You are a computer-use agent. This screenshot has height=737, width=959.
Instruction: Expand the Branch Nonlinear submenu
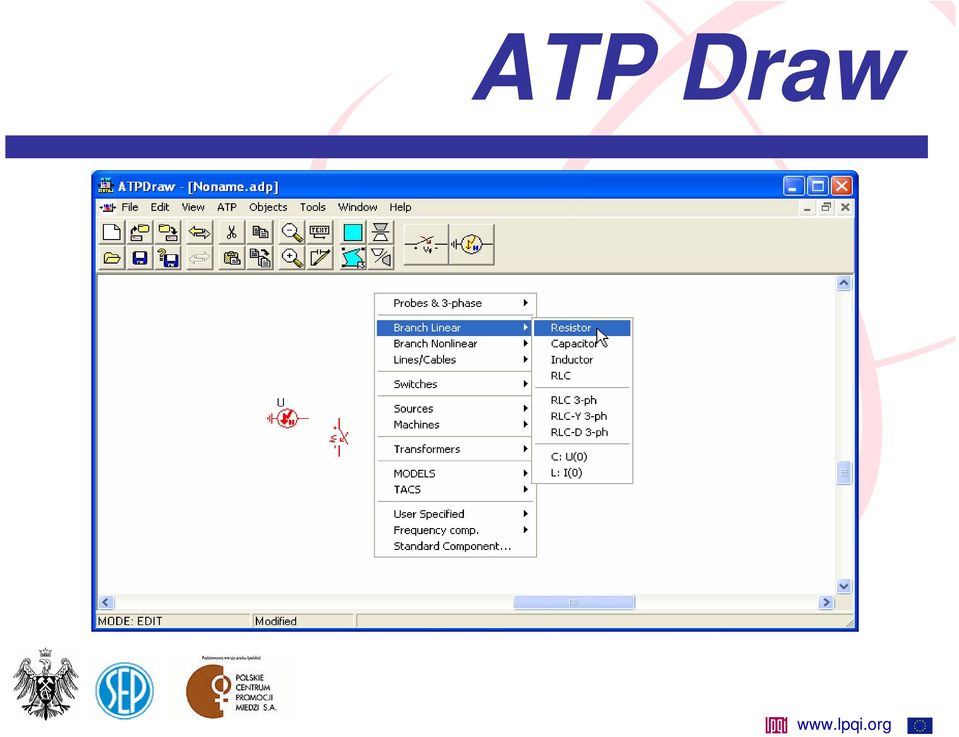(x=456, y=344)
